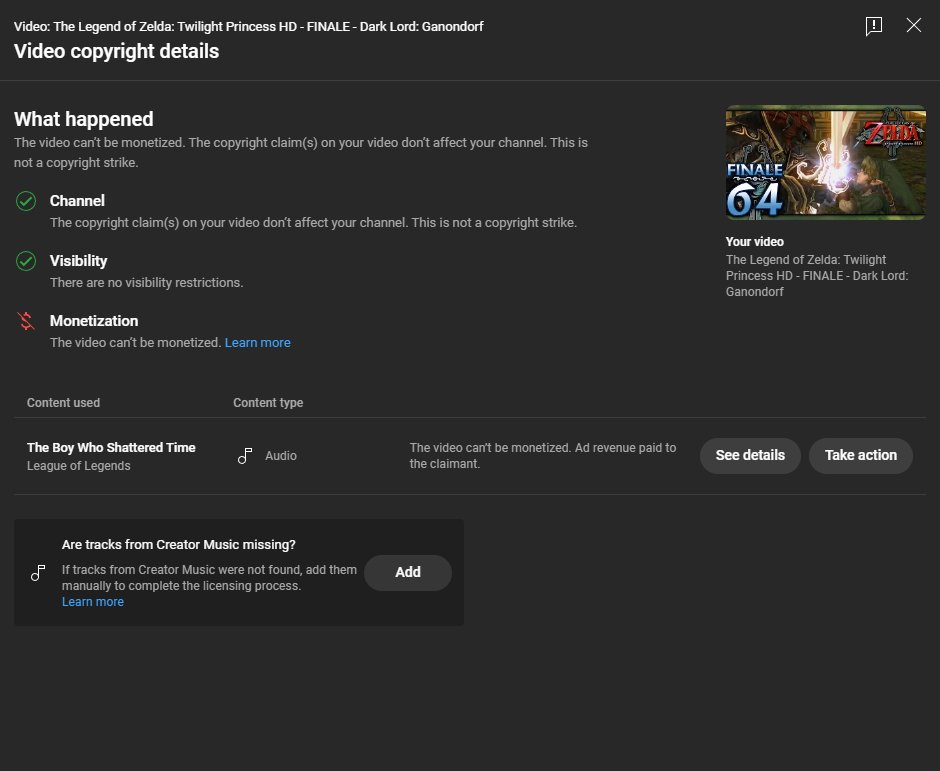Click the green Channel checkmark icon

point(26,201)
